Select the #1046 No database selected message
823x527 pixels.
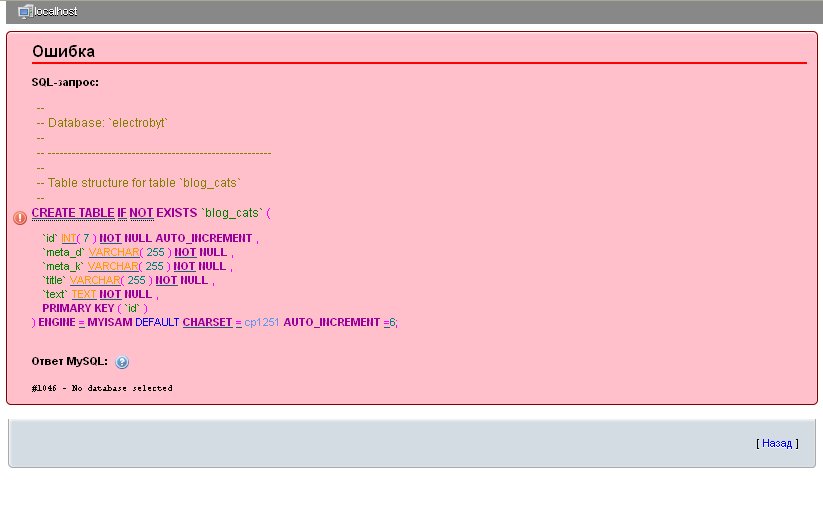pyautogui.click(x=102, y=388)
